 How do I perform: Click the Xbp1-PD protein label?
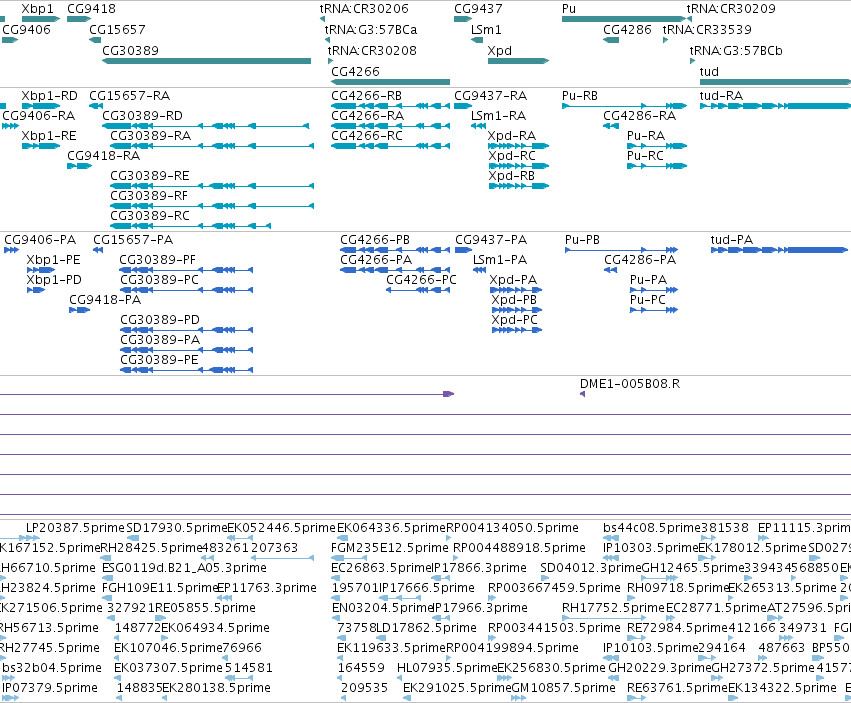tap(54, 280)
